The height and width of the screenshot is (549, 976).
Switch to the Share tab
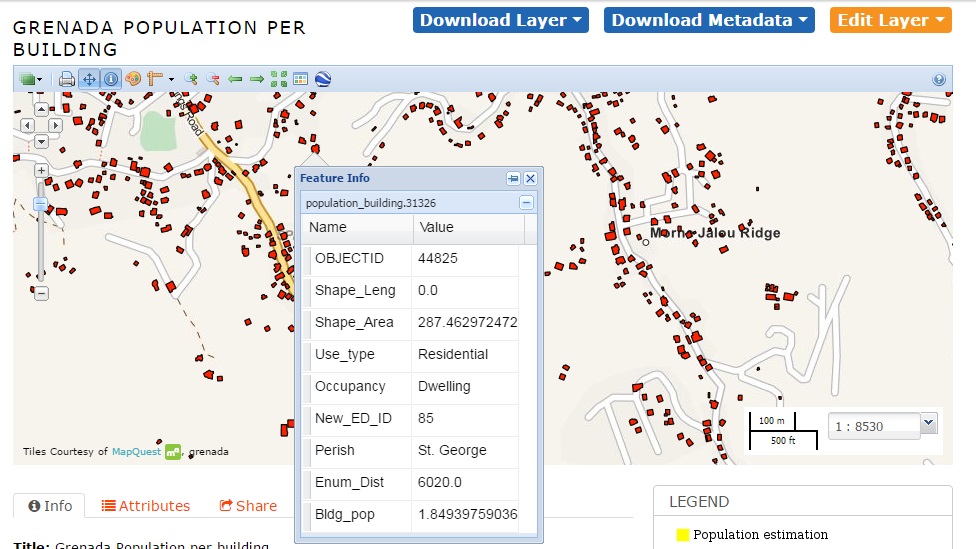pos(248,506)
